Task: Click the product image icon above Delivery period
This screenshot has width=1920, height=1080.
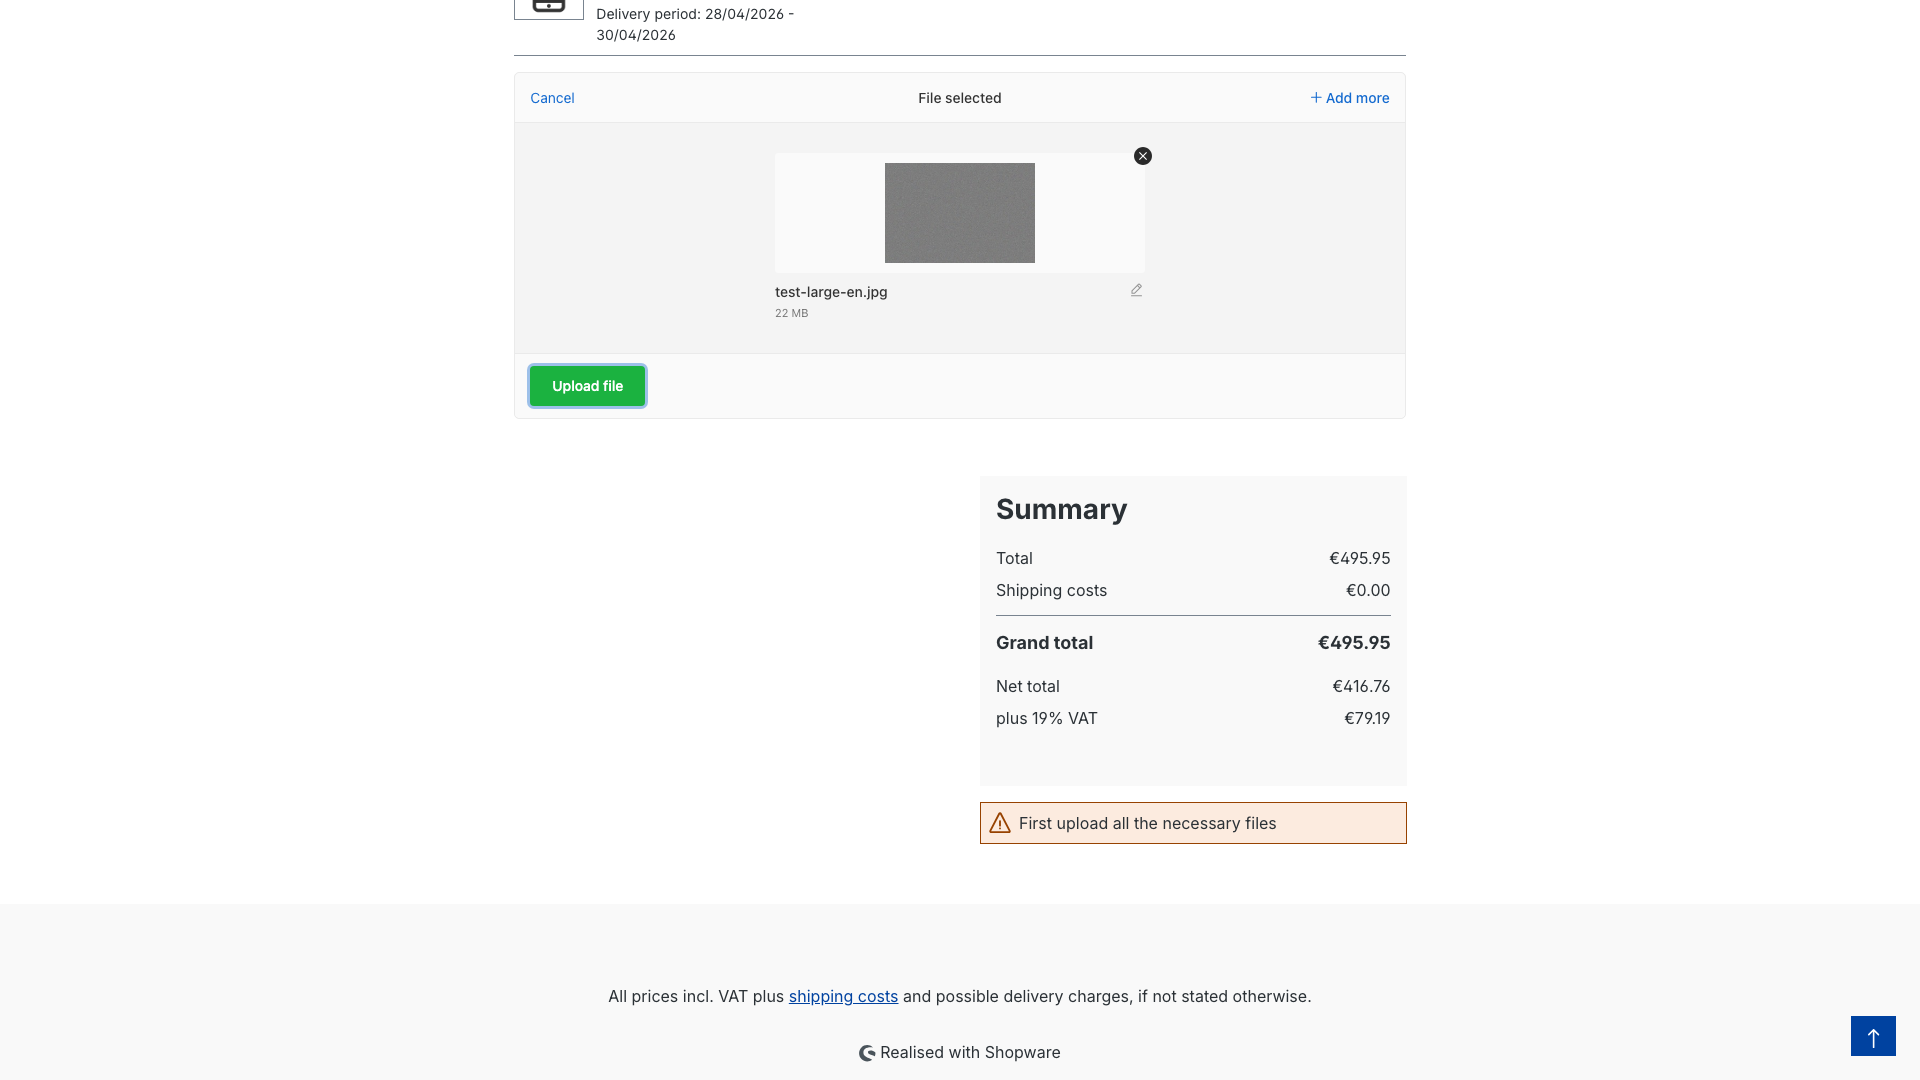Action: point(549,8)
